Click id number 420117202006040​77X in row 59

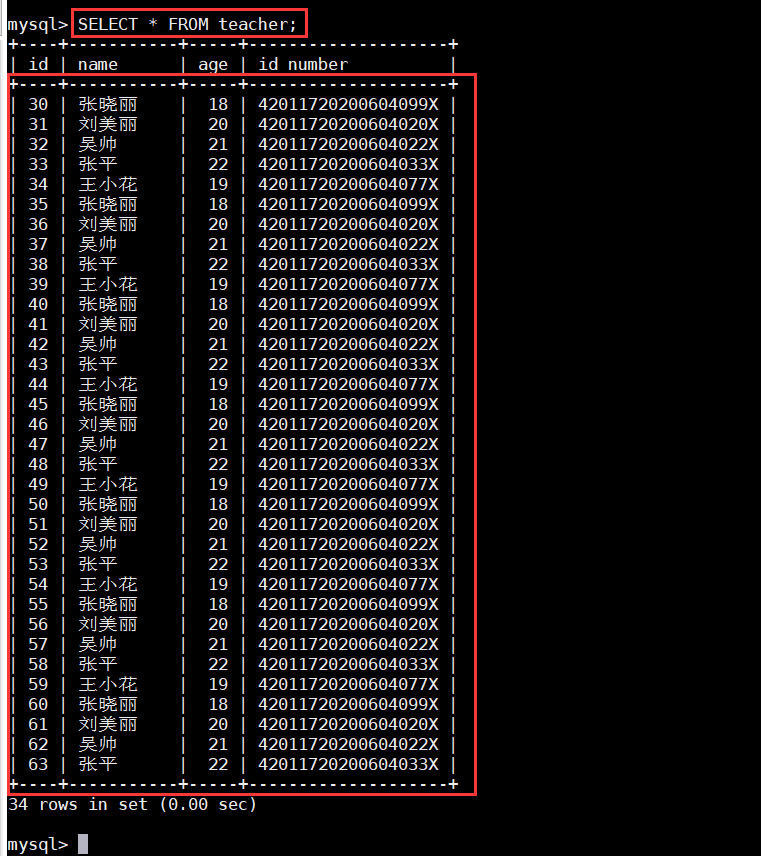348,684
